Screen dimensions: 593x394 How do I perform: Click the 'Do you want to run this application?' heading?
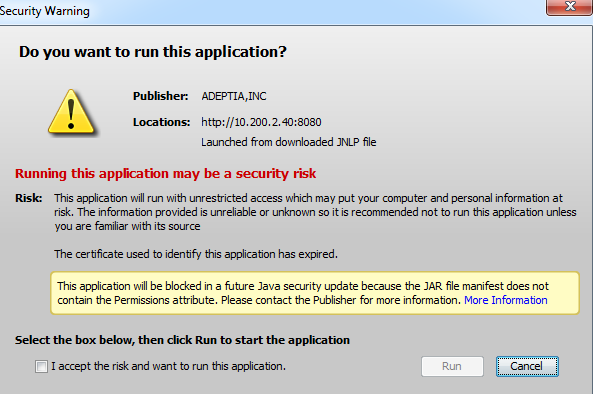(x=153, y=52)
